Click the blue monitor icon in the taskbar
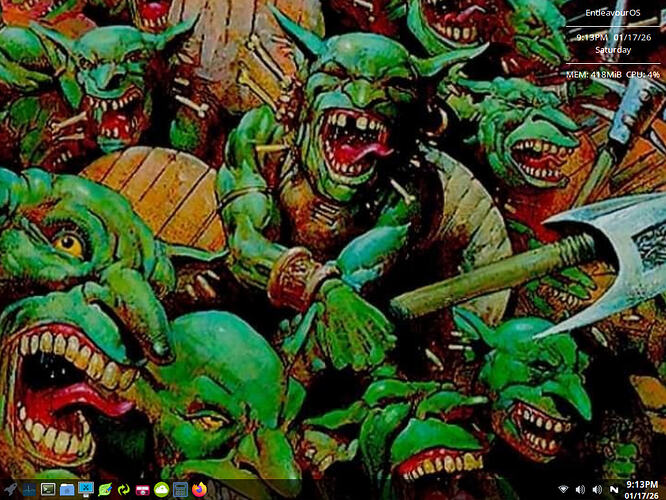666x500 pixels. tap(85, 489)
